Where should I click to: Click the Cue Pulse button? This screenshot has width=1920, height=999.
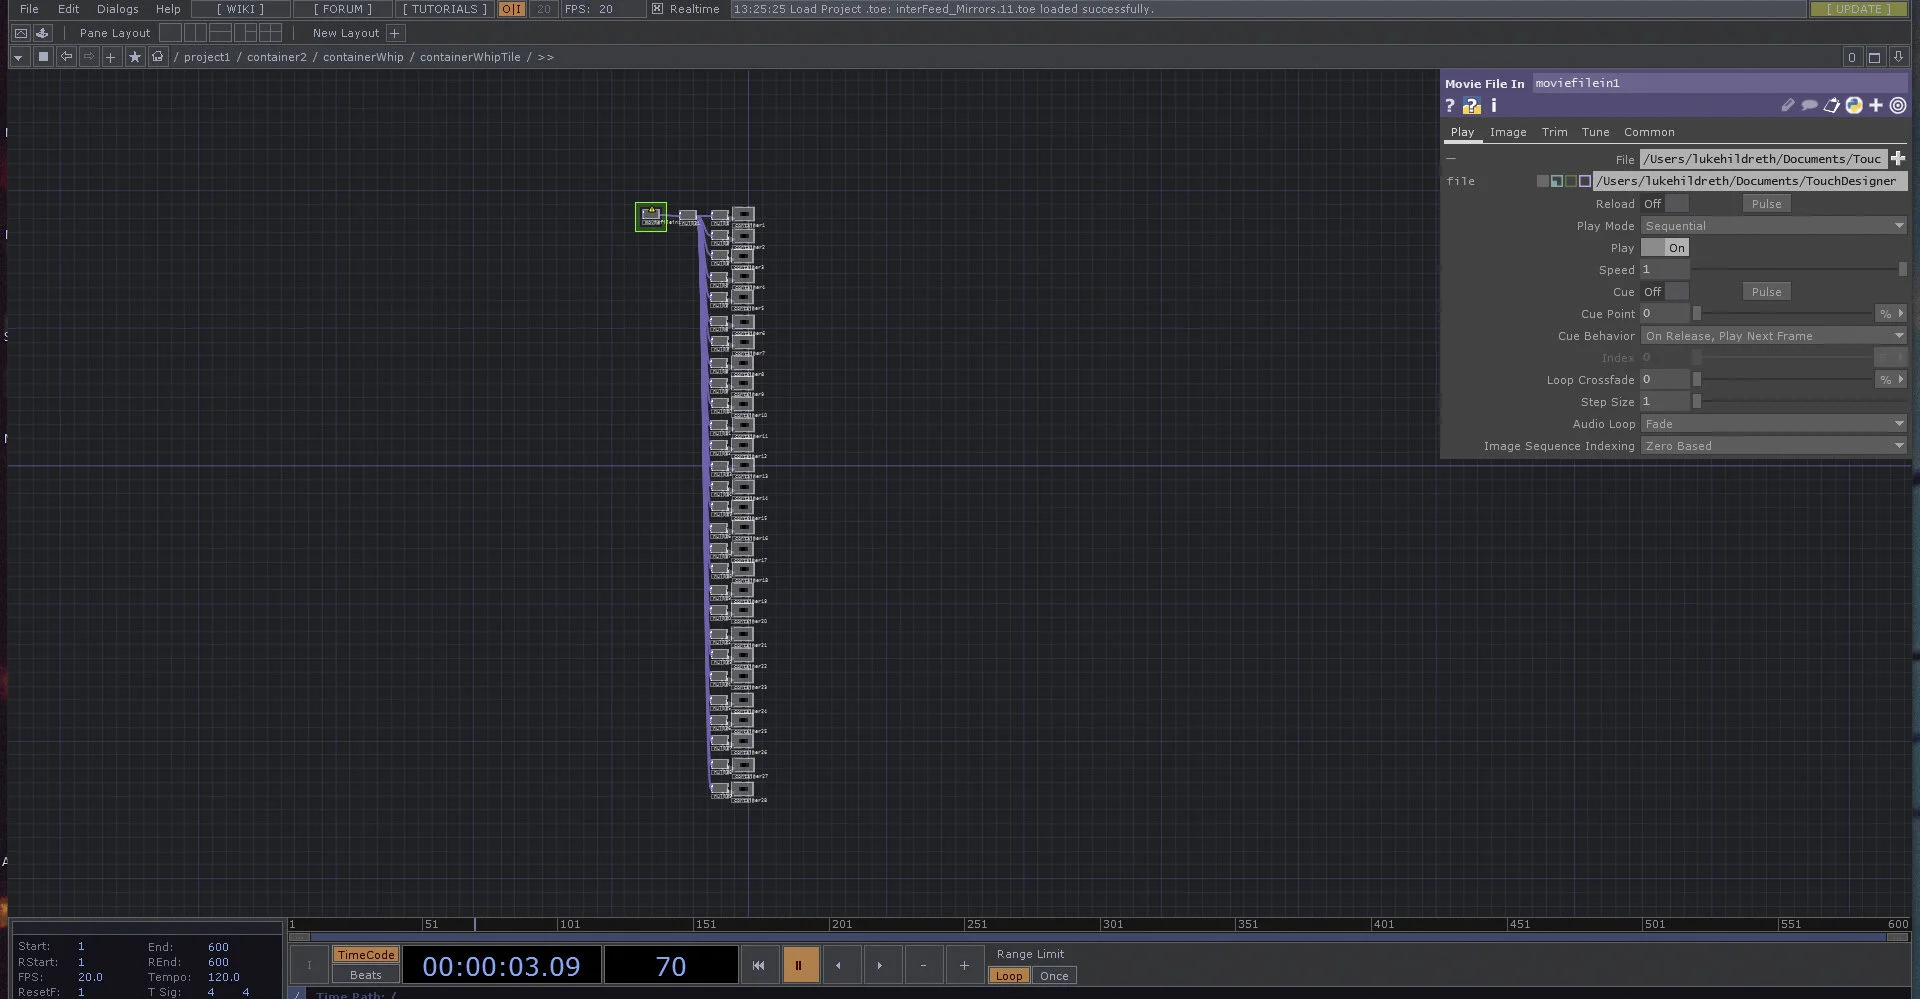pos(1766,292)
